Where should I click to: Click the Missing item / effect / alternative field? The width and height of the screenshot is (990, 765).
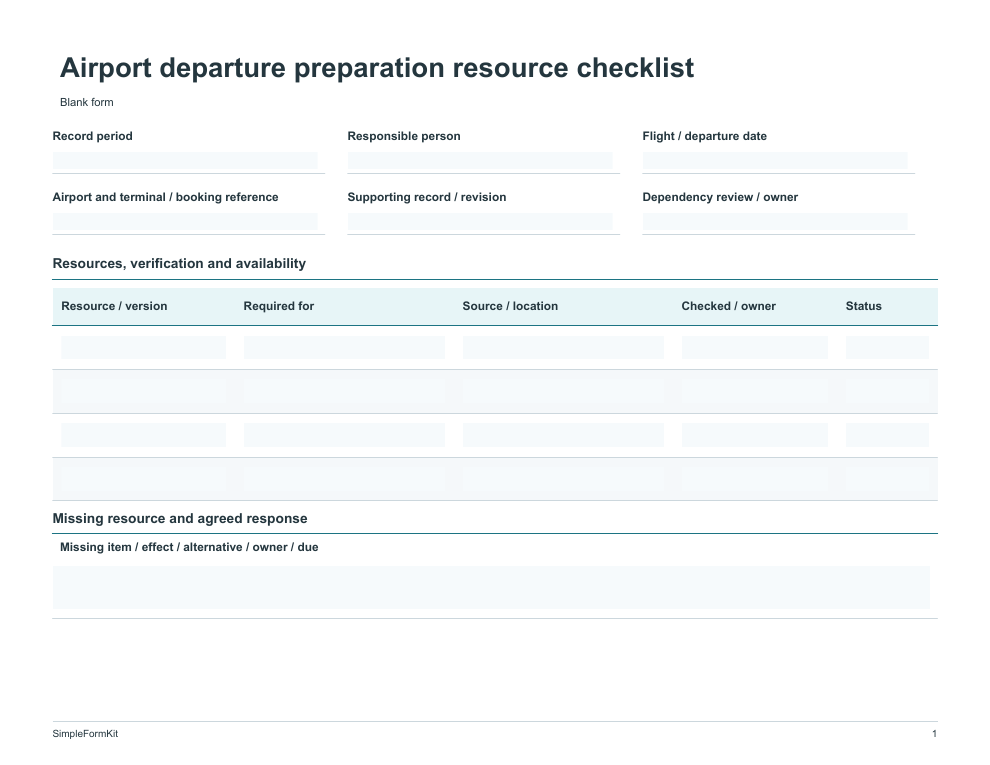(x=491, y=588)
